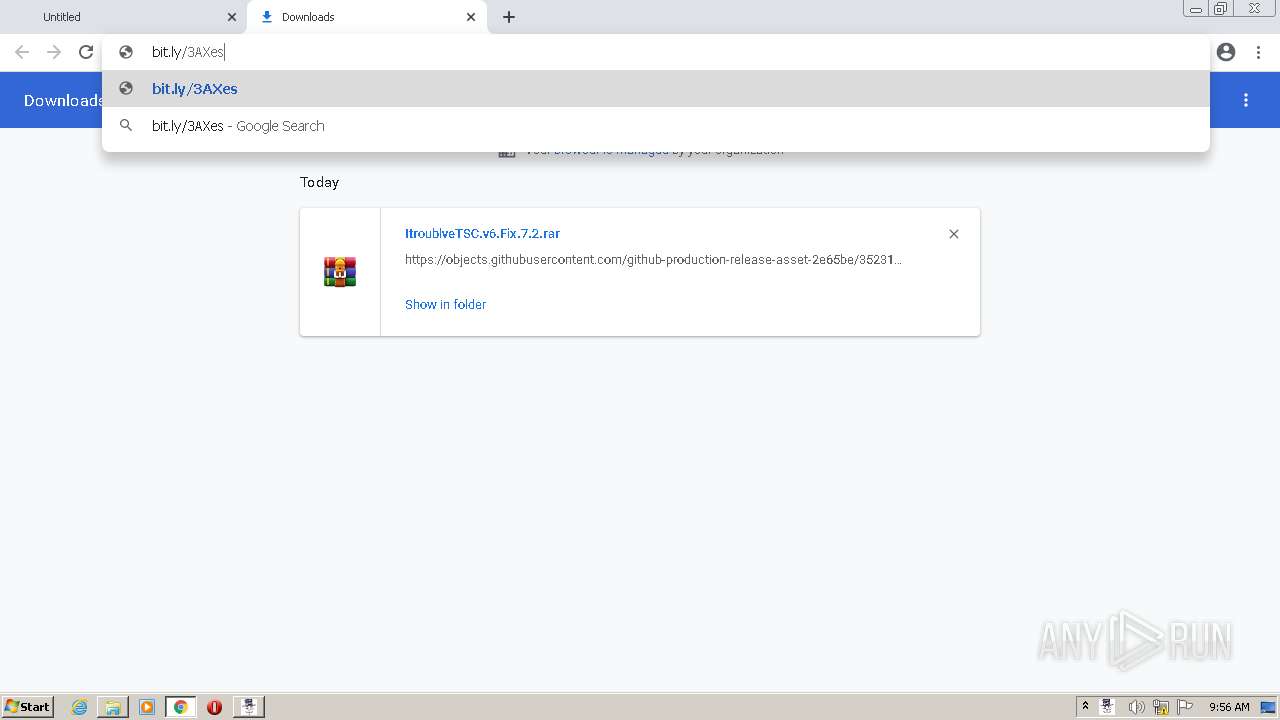The image size is (1280, 720).
Task: Show hidden system tray icons arrow
Action: 1085,707
